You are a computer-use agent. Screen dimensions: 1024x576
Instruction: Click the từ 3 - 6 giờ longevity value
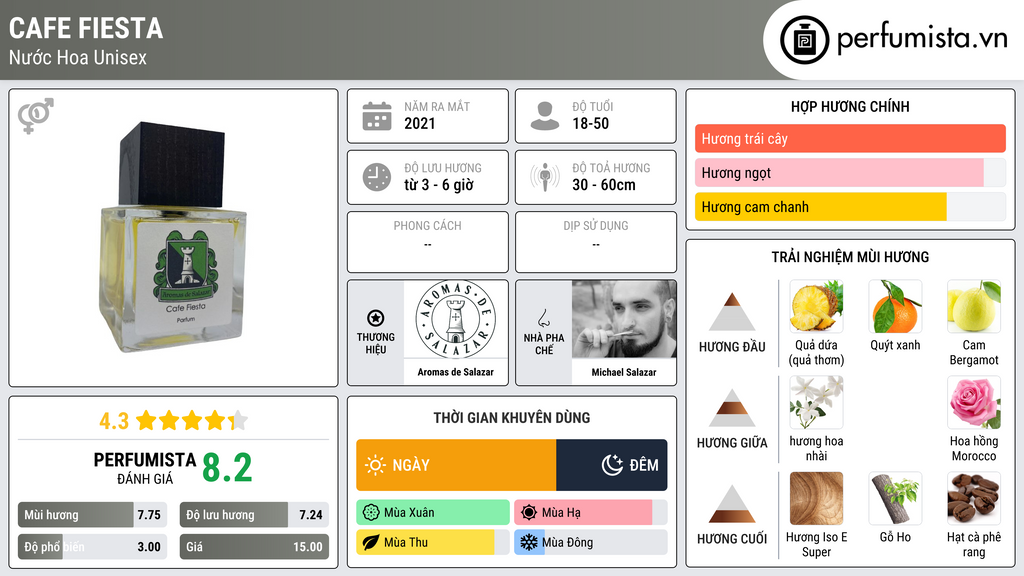[438, 185]
